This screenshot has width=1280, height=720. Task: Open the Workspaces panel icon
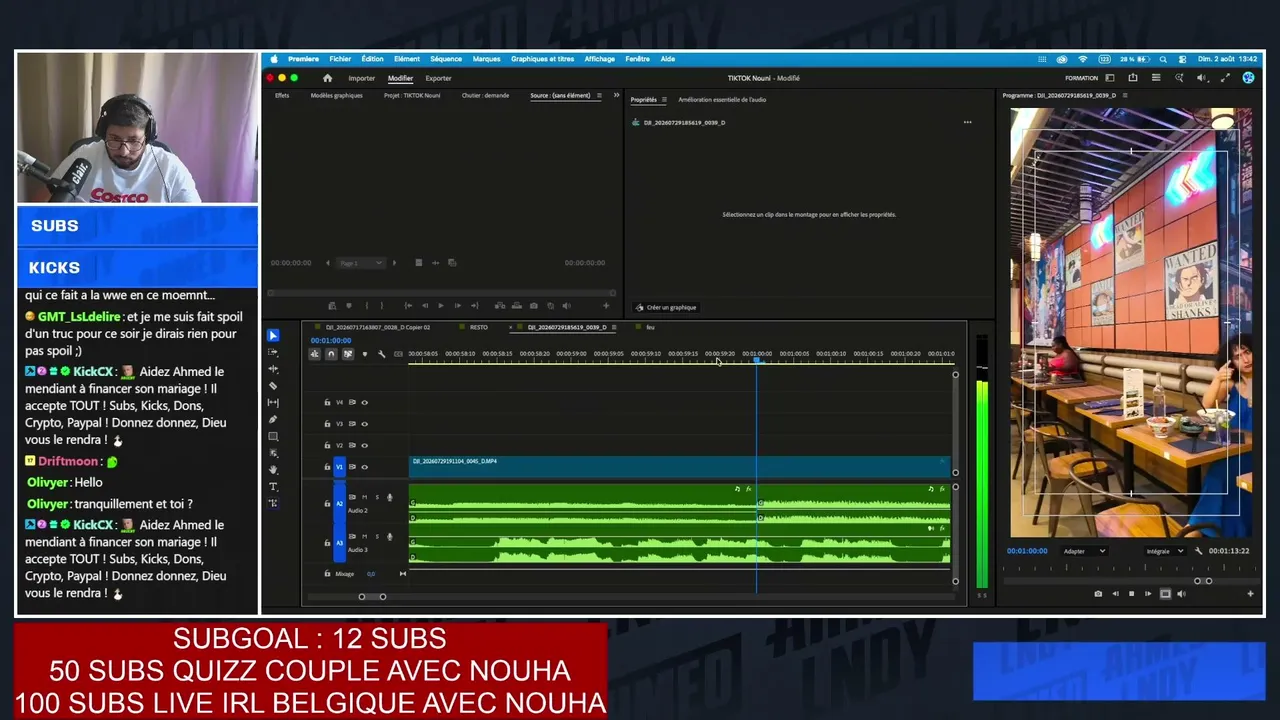click(1109, 78)
